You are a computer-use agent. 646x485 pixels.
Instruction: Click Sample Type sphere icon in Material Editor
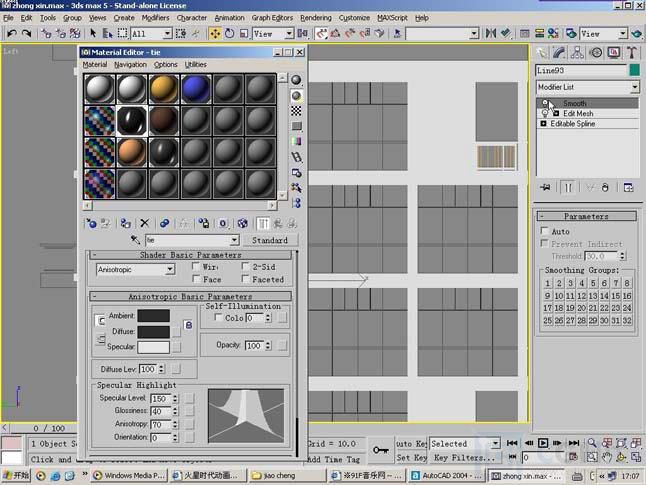(296, 80)
